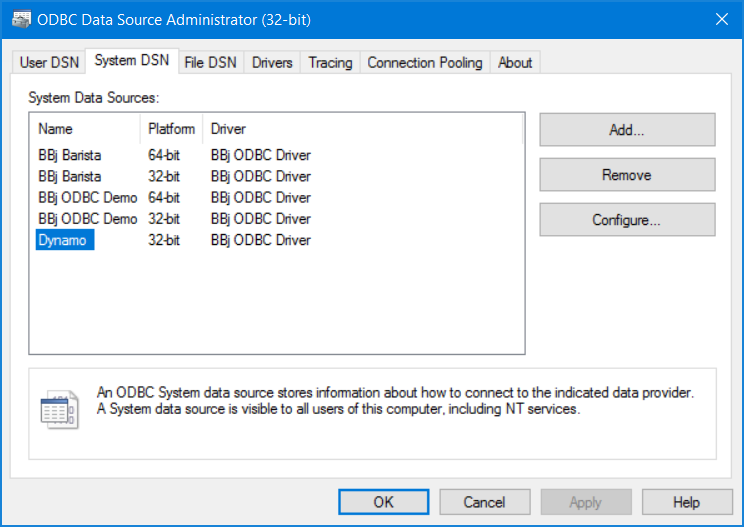Select the 64-bit BBj Barista entry
This screenshot has height=527, width=744.
pyautogui.click(x=175, y=155)
